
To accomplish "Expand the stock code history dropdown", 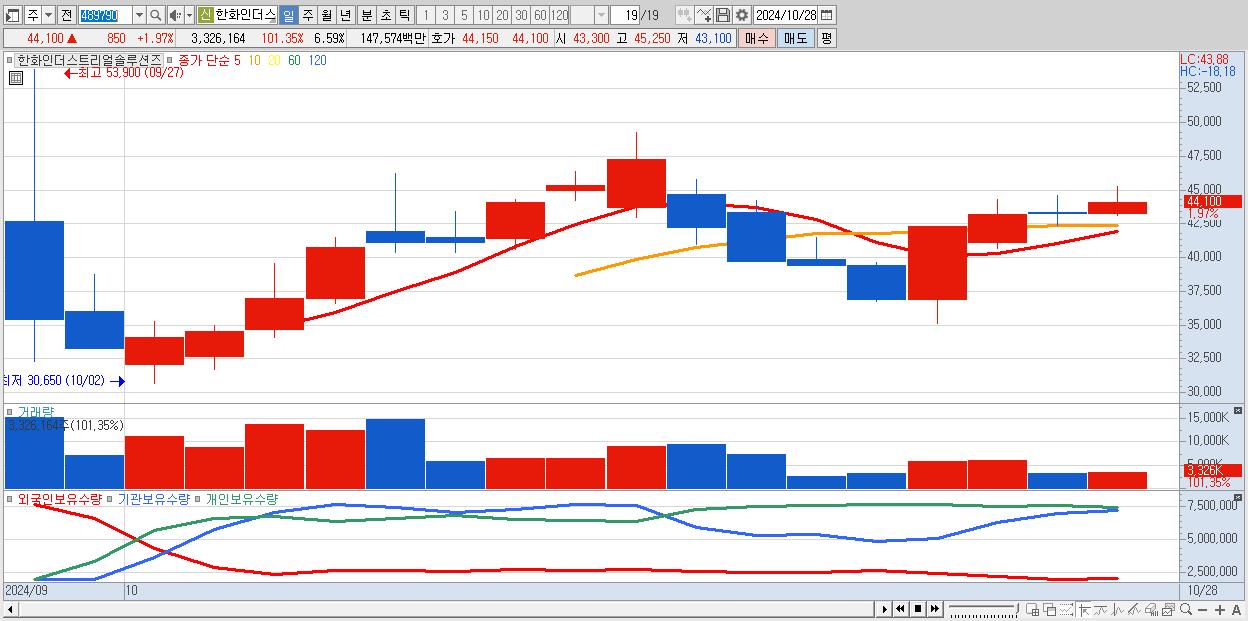I will tap(139, 15).
